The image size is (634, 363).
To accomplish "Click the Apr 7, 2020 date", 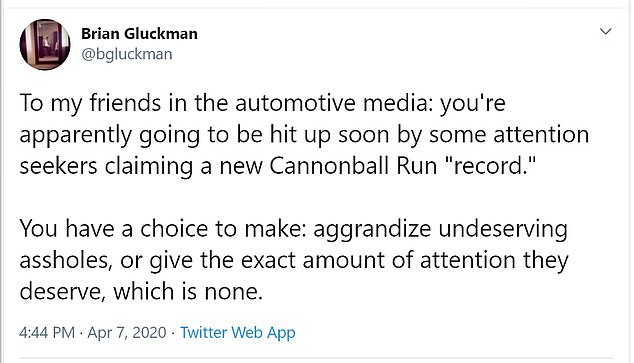I will [x=127, y=333].
